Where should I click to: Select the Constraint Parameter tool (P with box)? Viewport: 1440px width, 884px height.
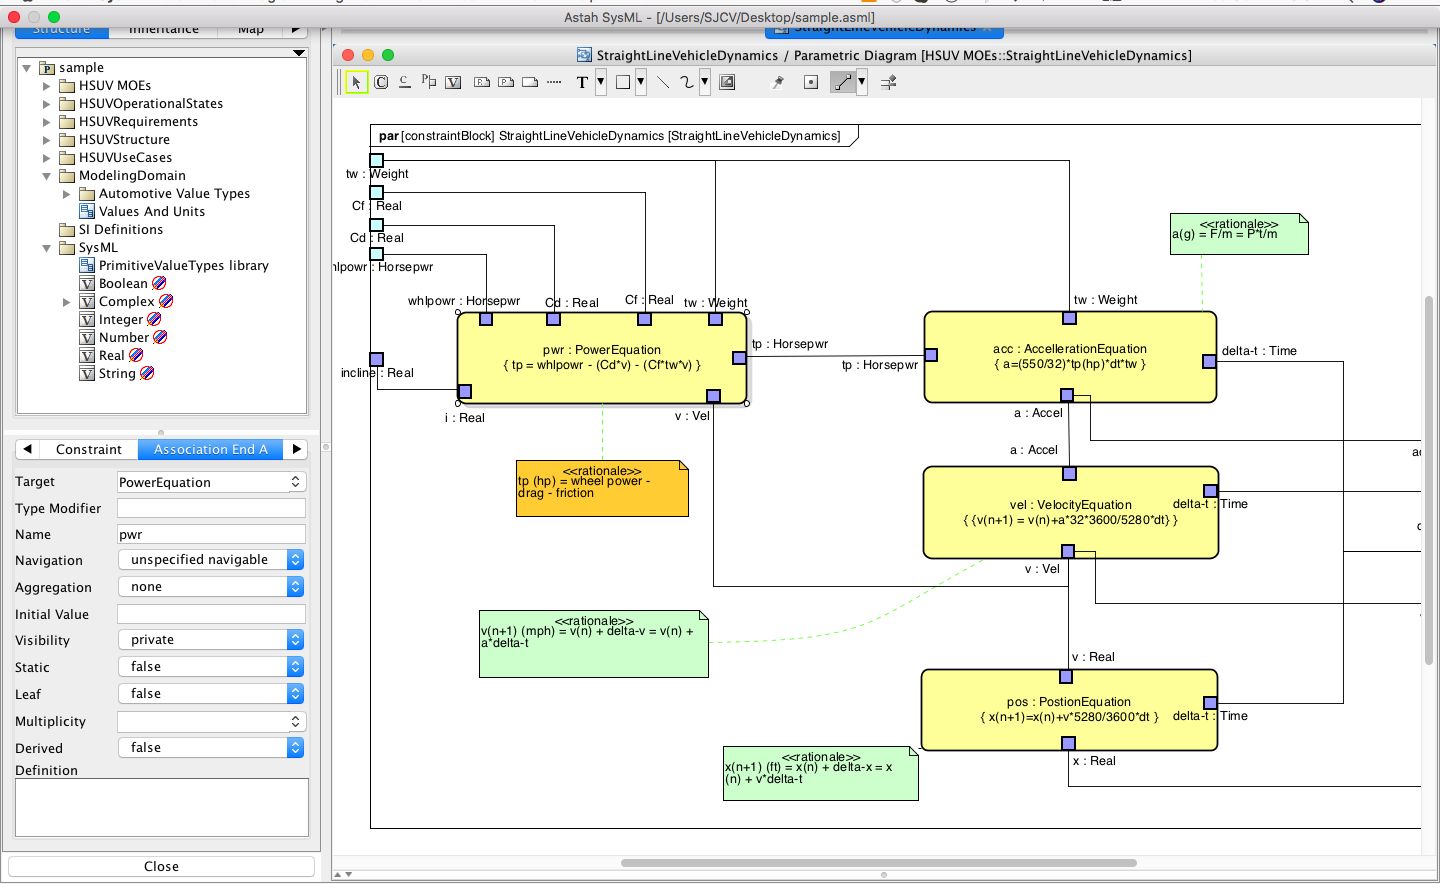[429, 82]
